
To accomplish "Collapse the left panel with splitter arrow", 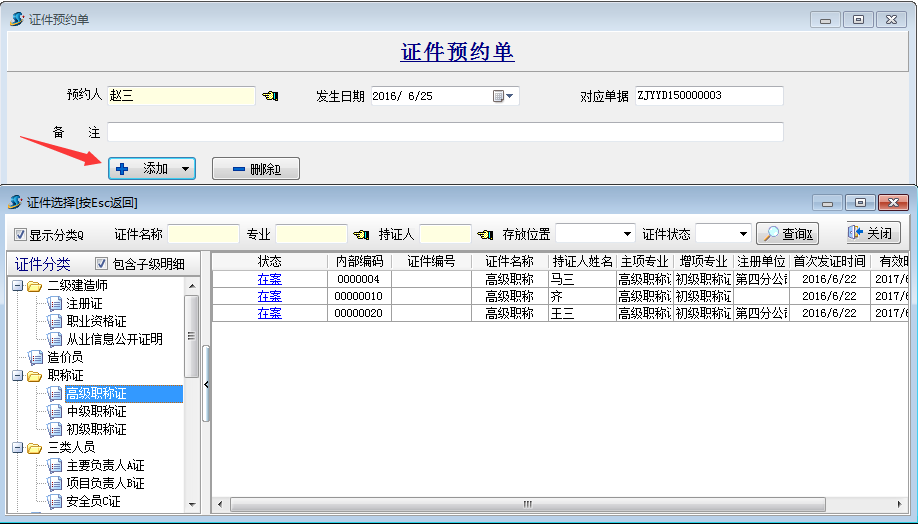I will click(x=206, y=384).
